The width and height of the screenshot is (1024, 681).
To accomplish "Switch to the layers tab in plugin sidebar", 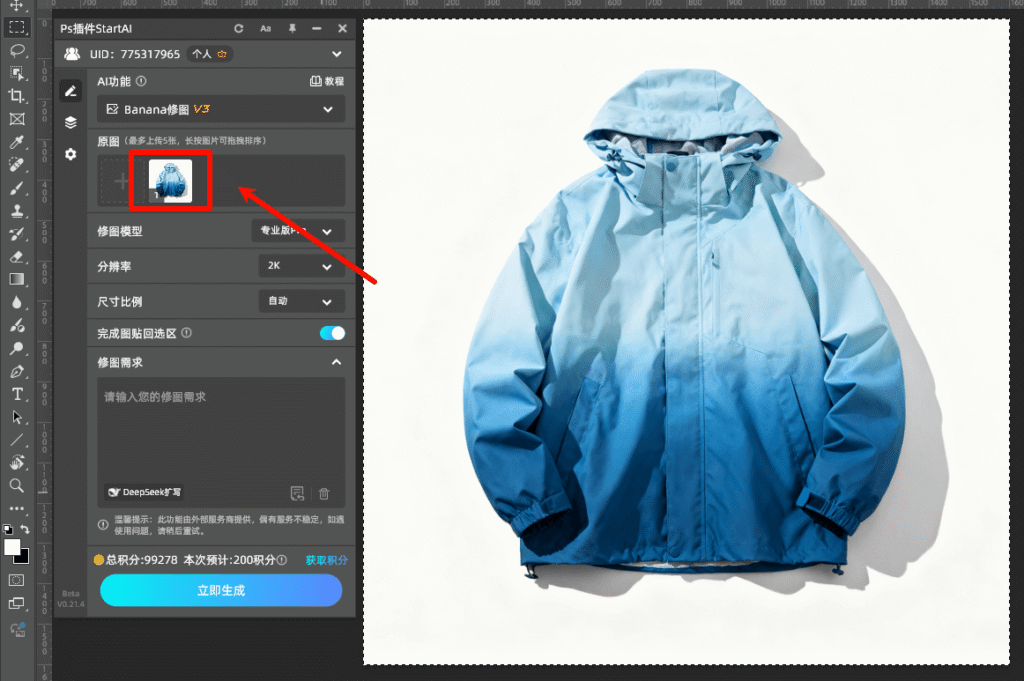I will (x=70, y=122).
